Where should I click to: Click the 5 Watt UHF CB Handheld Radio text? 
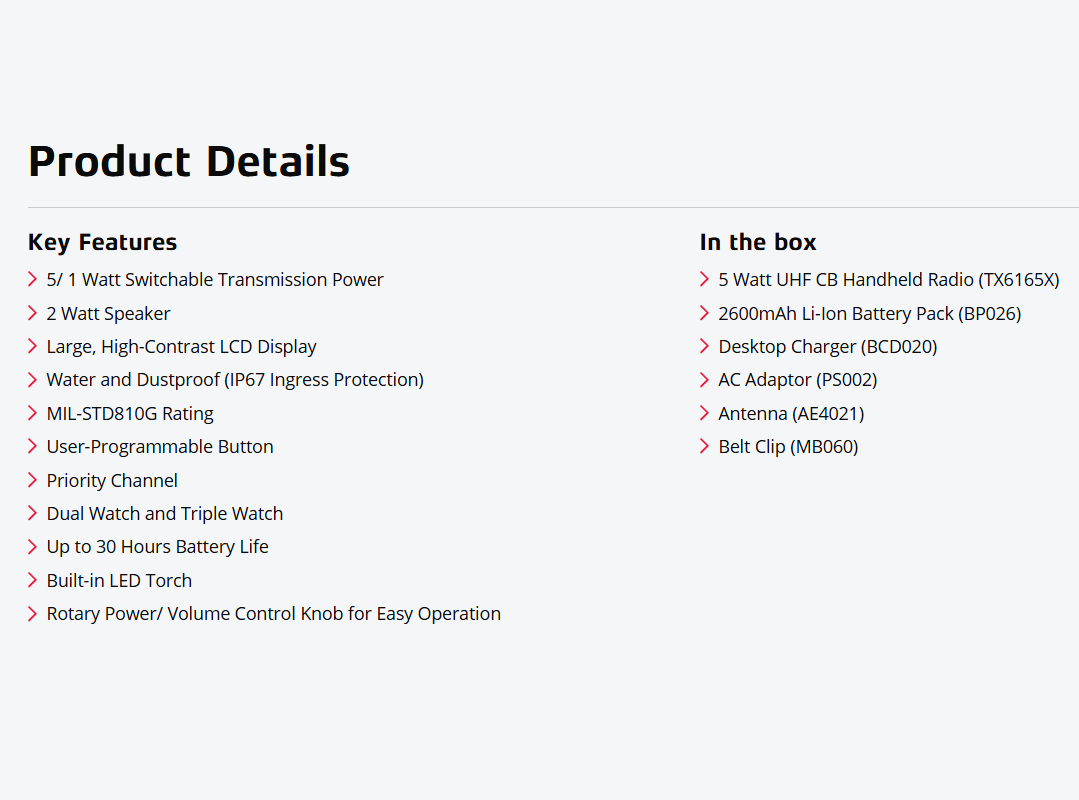tap(888, 280)
